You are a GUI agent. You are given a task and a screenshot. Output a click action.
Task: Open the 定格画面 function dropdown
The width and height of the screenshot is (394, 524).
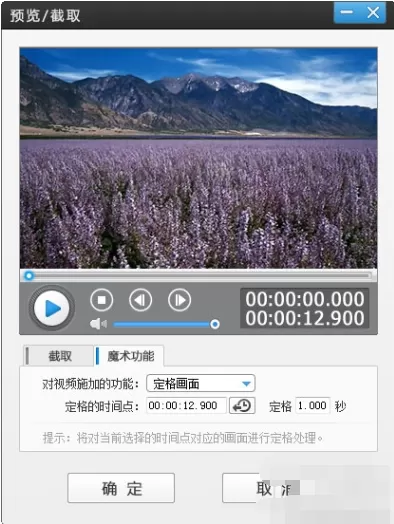201,383
